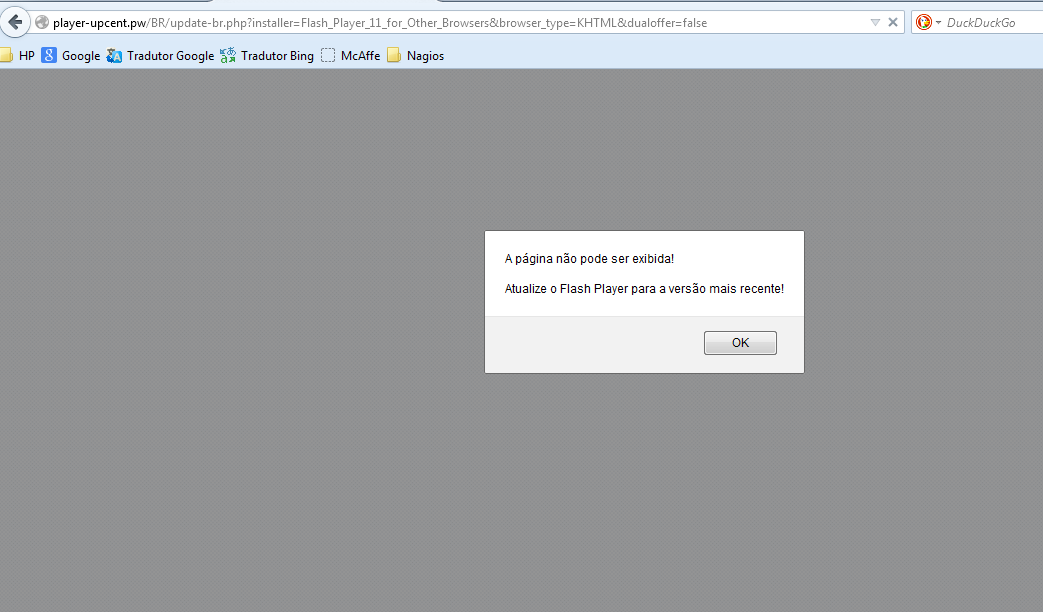
Task: Open the Nagios bookmark folder
Action: pyautogui.click(x=416, y=56)
